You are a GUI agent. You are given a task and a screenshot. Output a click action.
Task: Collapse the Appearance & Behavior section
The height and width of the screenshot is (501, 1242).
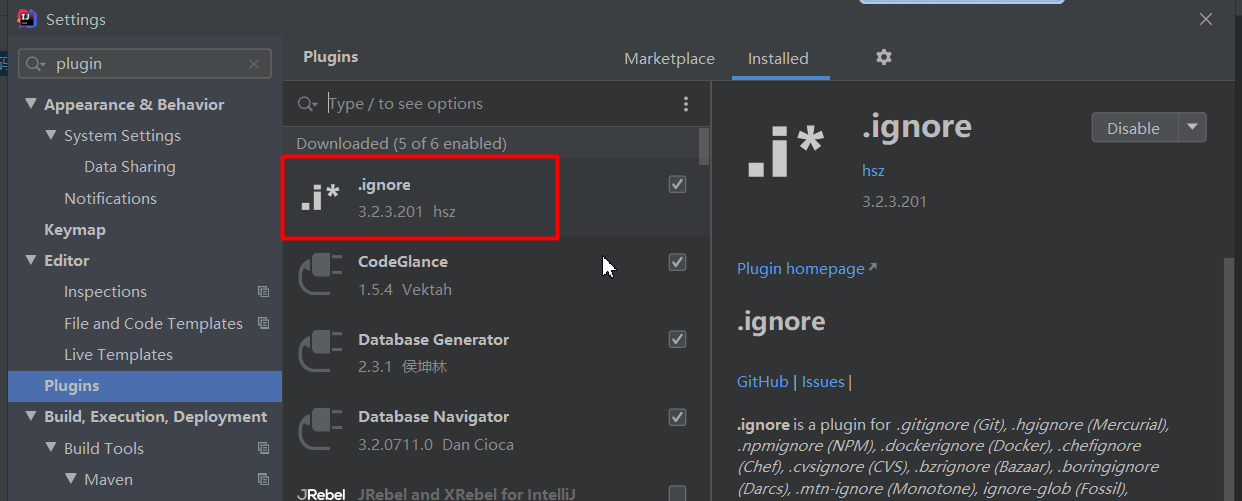(31, 105)
